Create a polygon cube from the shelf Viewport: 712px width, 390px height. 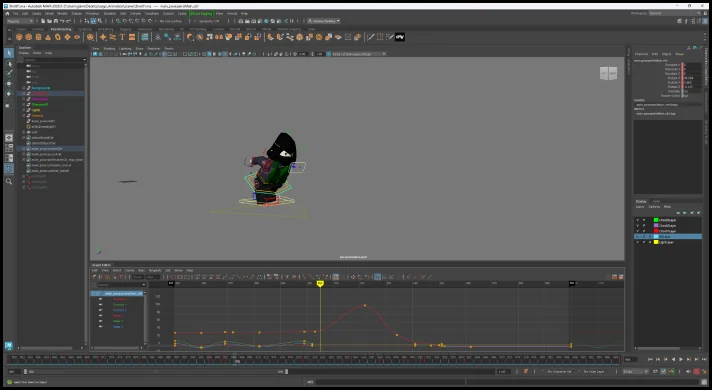pos(29,37)
